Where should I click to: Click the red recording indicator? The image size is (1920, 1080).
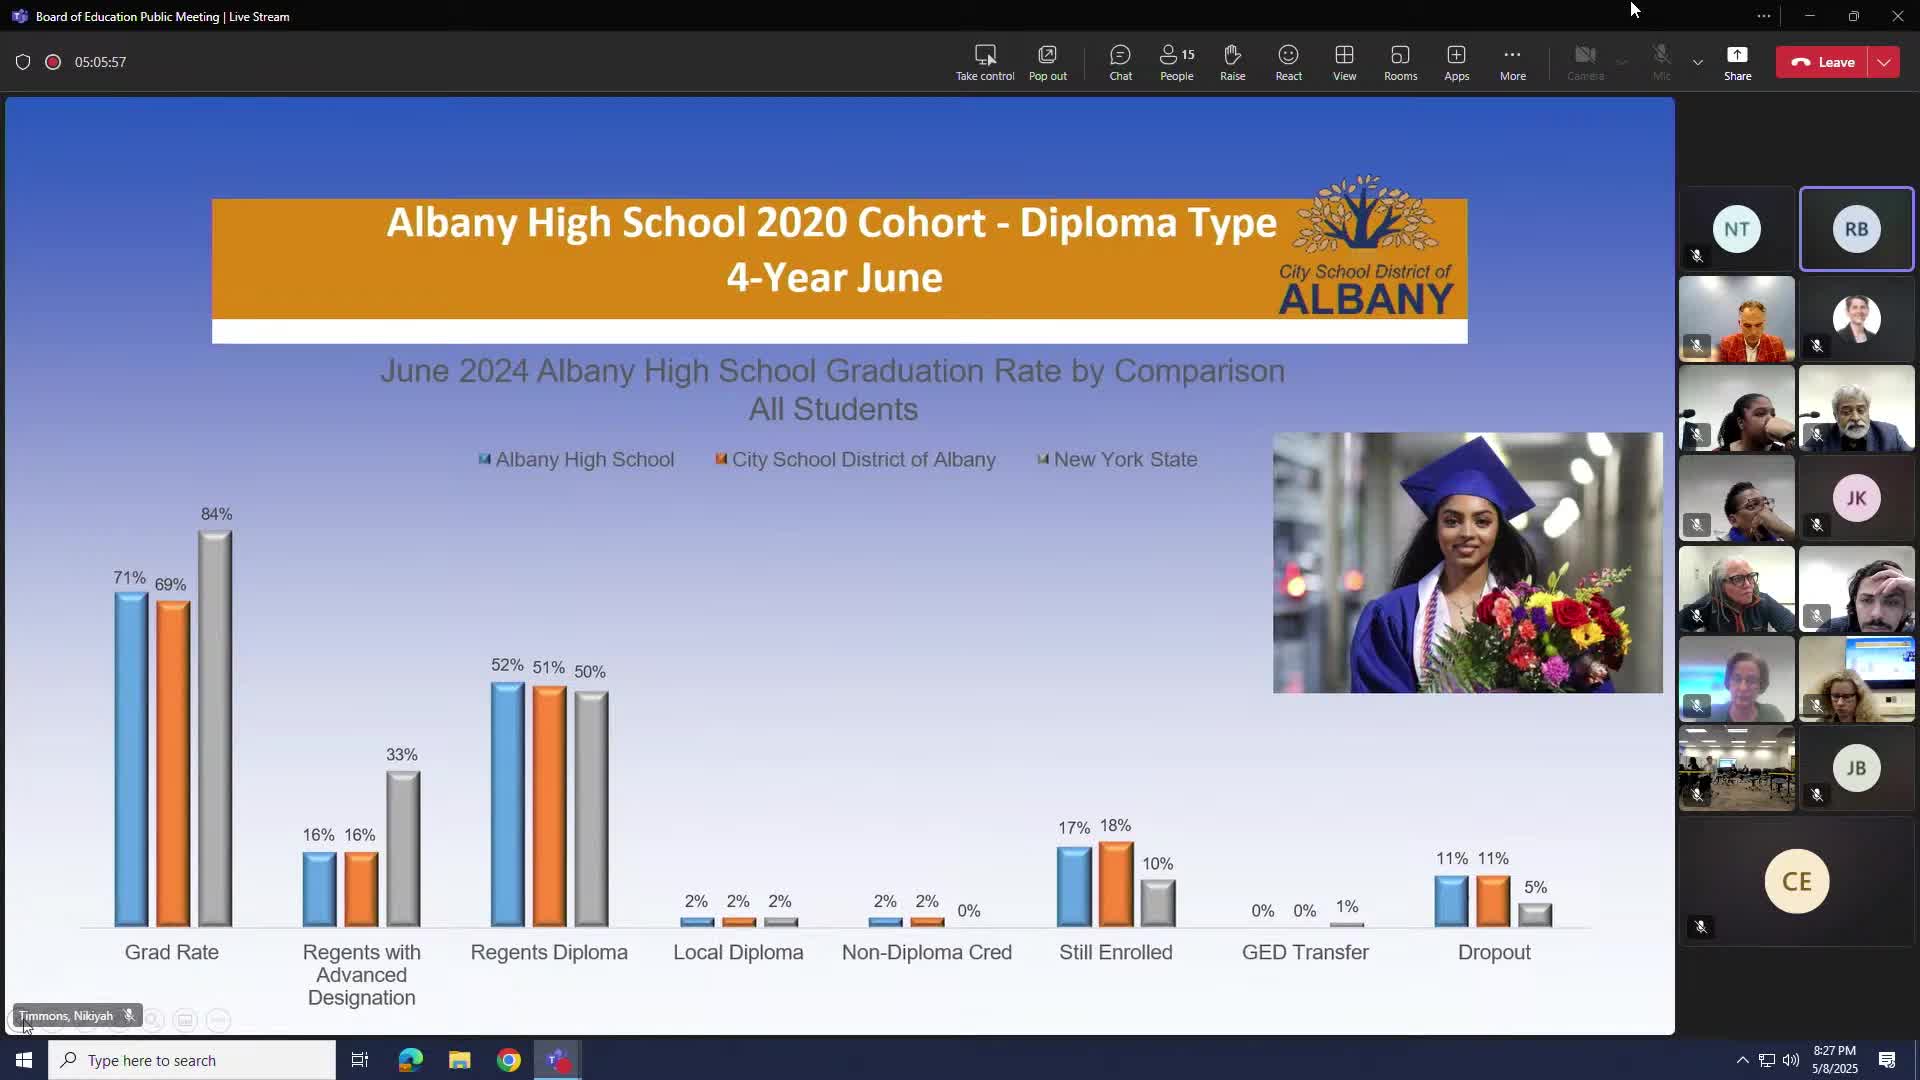click(x=53, y=62)
